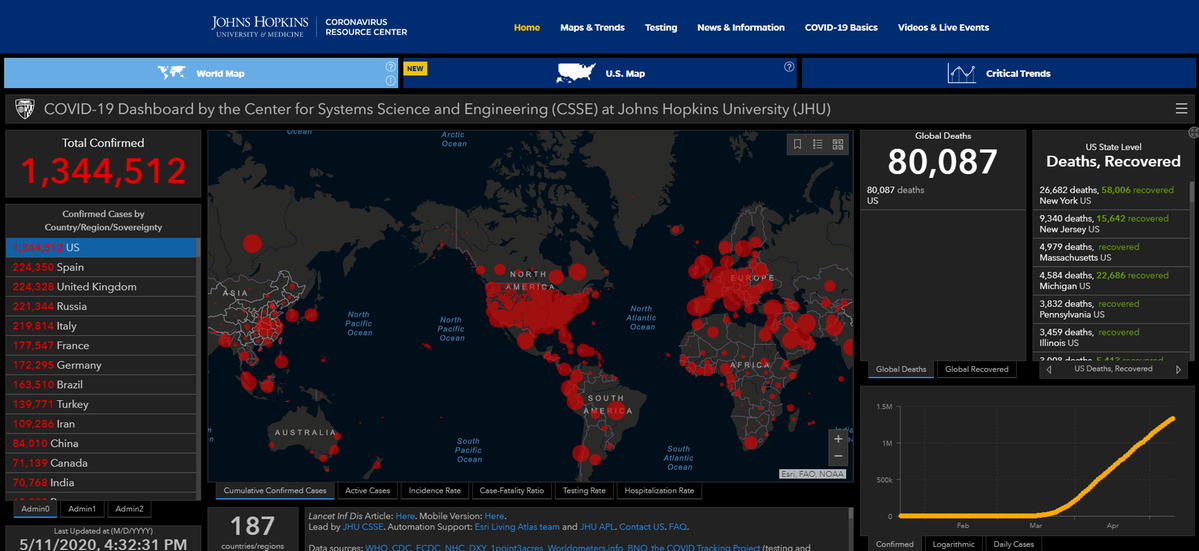
Task: Open the Maps & Trends menu
Action: 592,28
